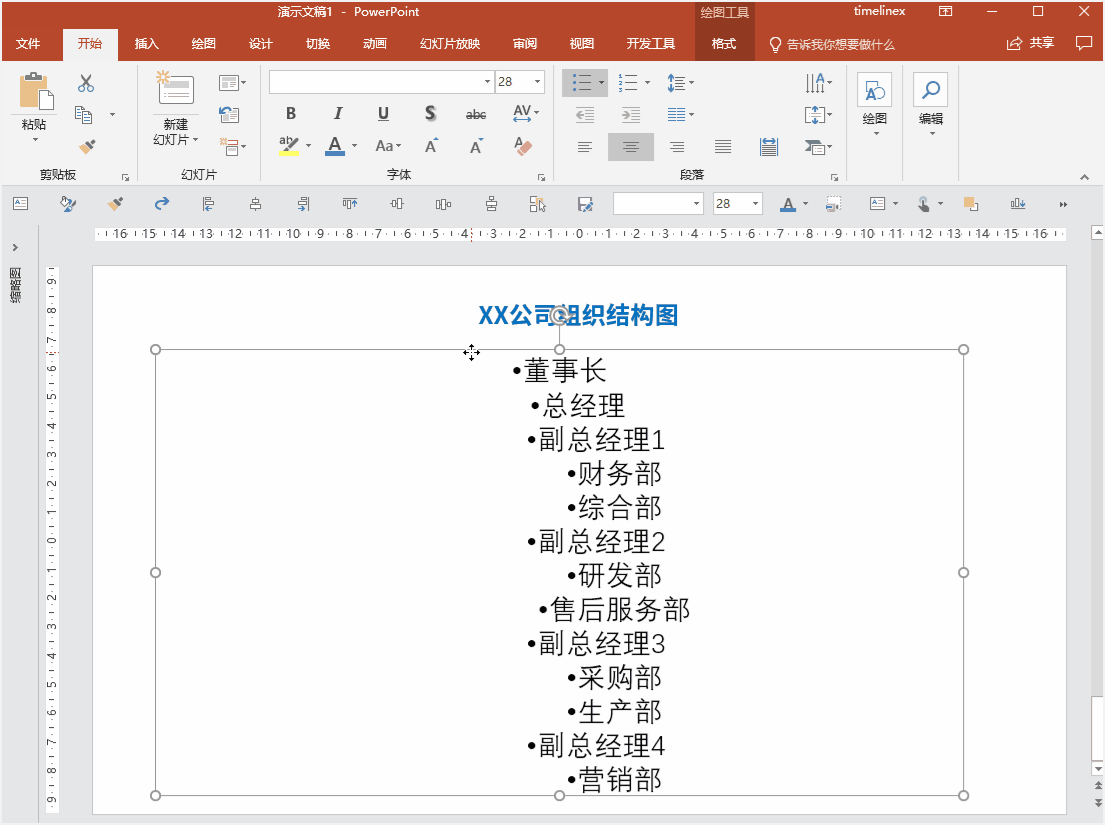Switch to the 插入 ribbon tab

click(x=146, y=44)
